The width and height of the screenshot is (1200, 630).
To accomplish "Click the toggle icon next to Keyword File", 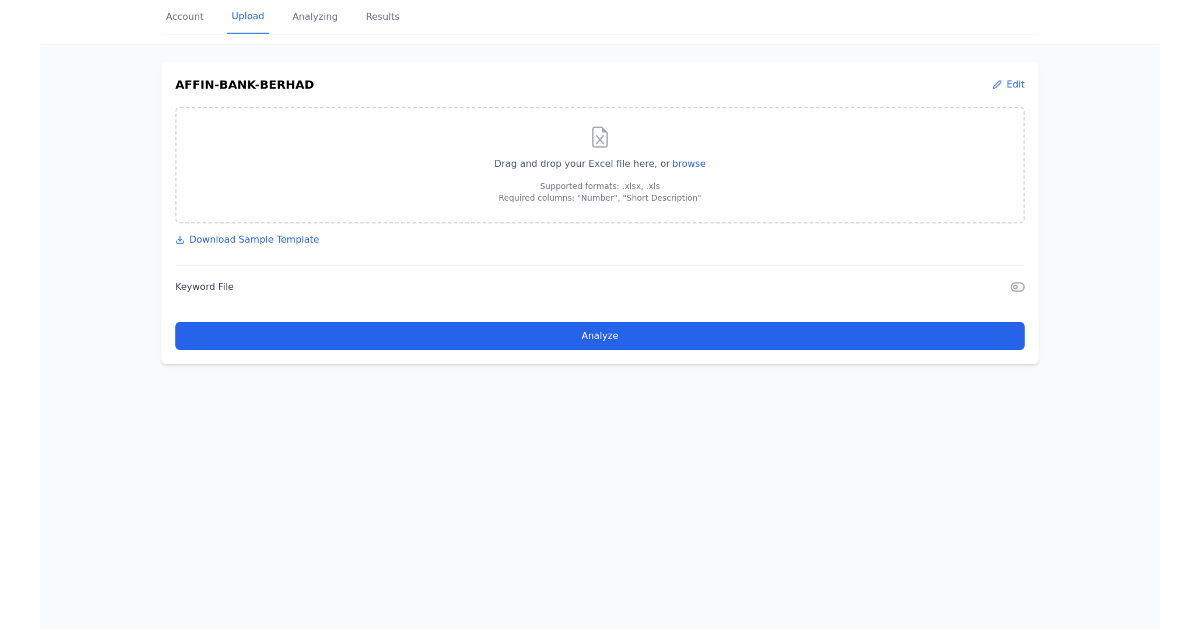I will coord(1017,287).
